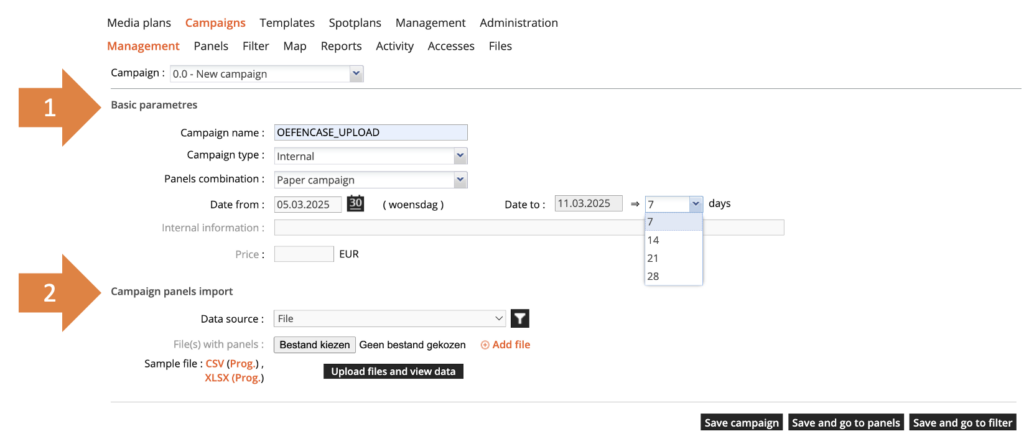This screenshot has width=1024, height=444.
Task: Click the Add file plus icon
Action: pos(486,345)
